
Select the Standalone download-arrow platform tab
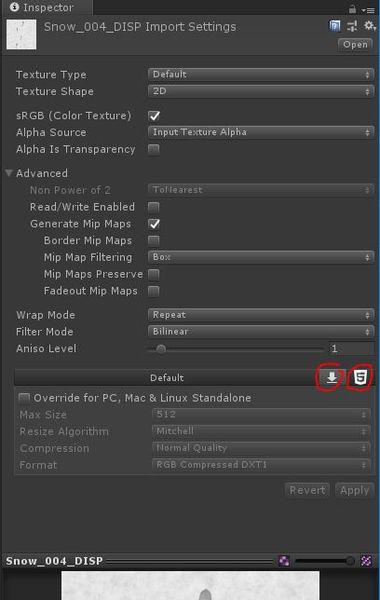click(331, 377)
